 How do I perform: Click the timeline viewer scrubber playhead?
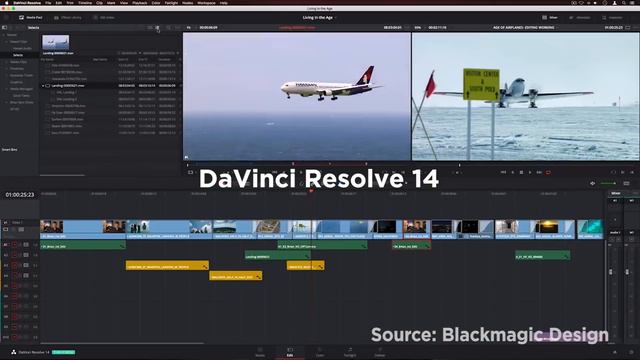[x=459, y=165]
